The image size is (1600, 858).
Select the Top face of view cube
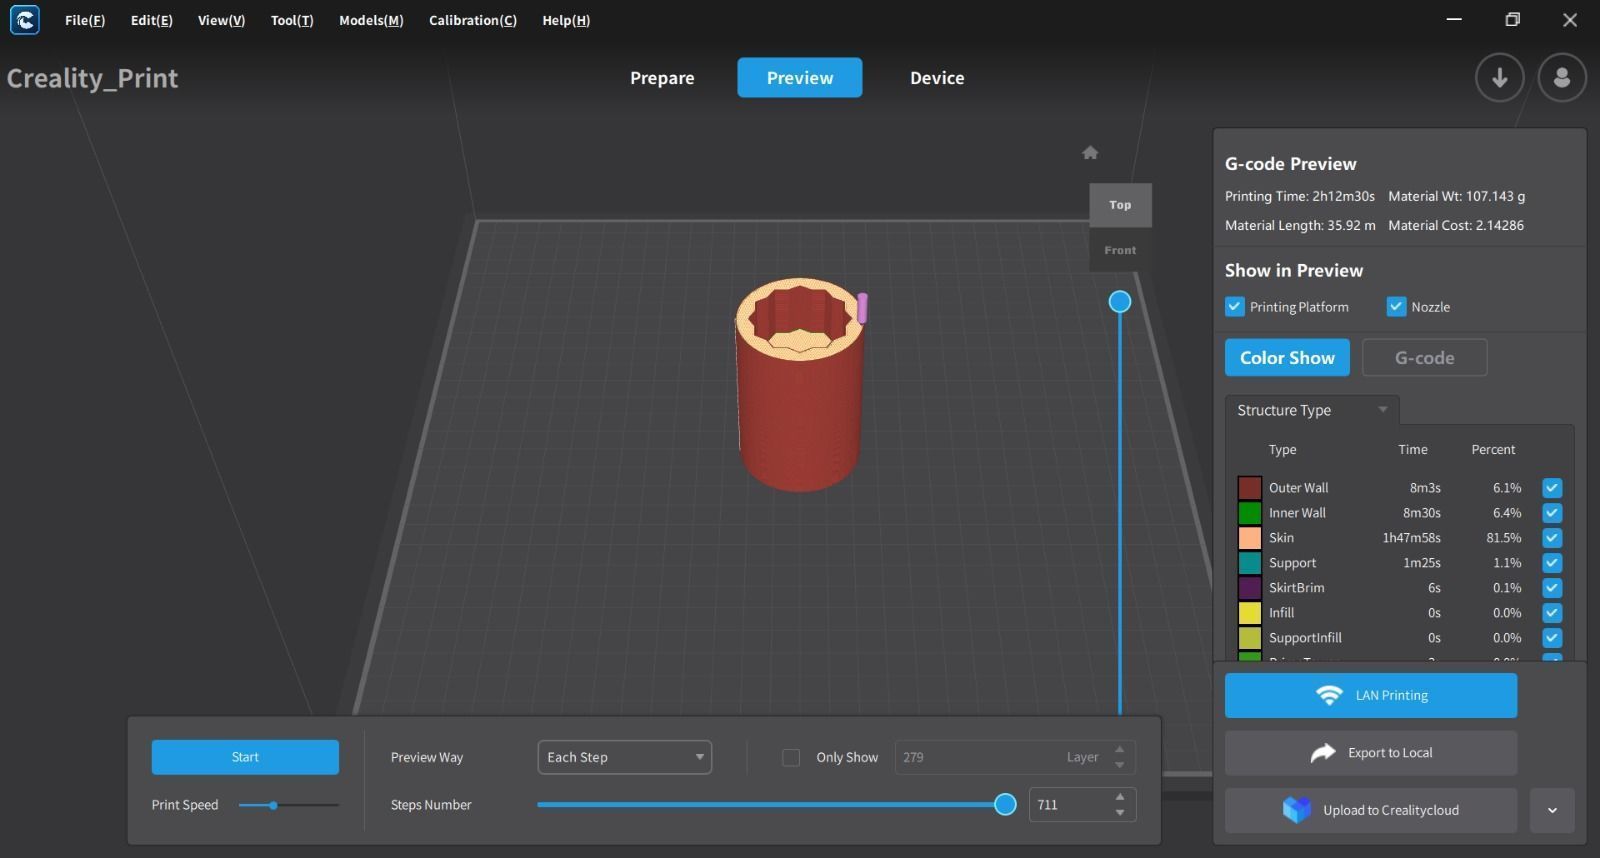pos(1120,205)
